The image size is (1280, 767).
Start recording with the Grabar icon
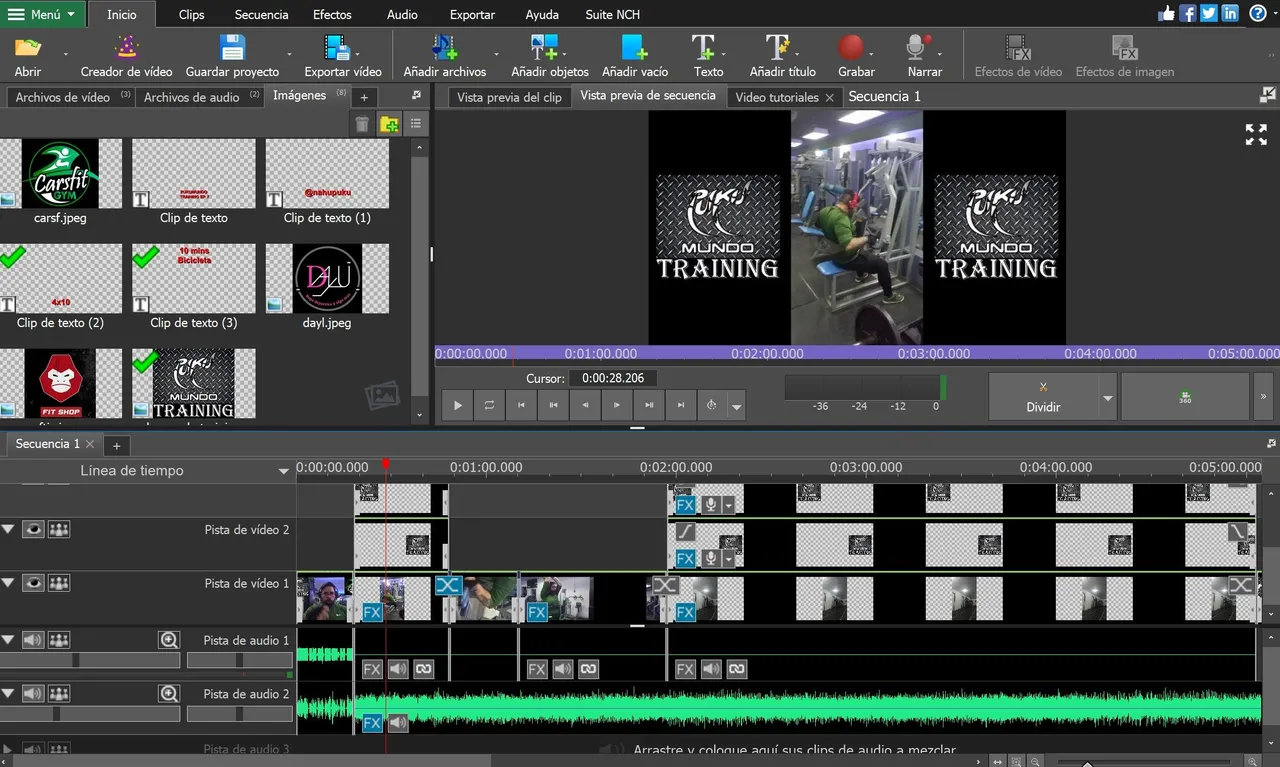click(851, 48)
